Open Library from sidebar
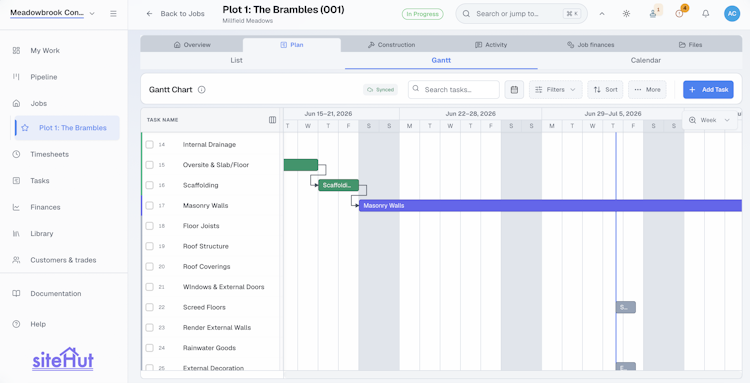This screenshot has width=750, height=383. [x=42, y=234]
